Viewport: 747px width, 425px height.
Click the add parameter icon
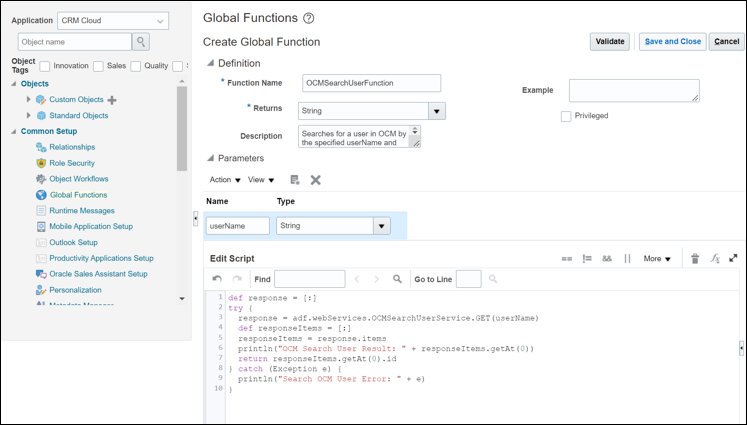[x=295, y=180]
